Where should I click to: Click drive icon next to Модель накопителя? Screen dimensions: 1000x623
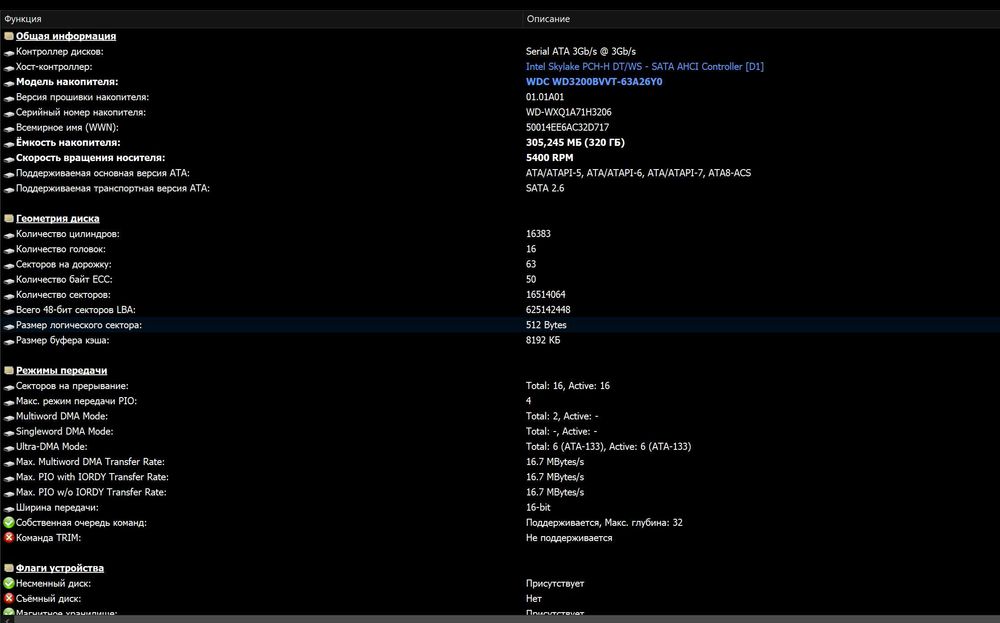pyautogui.click(x=9, y=83)
